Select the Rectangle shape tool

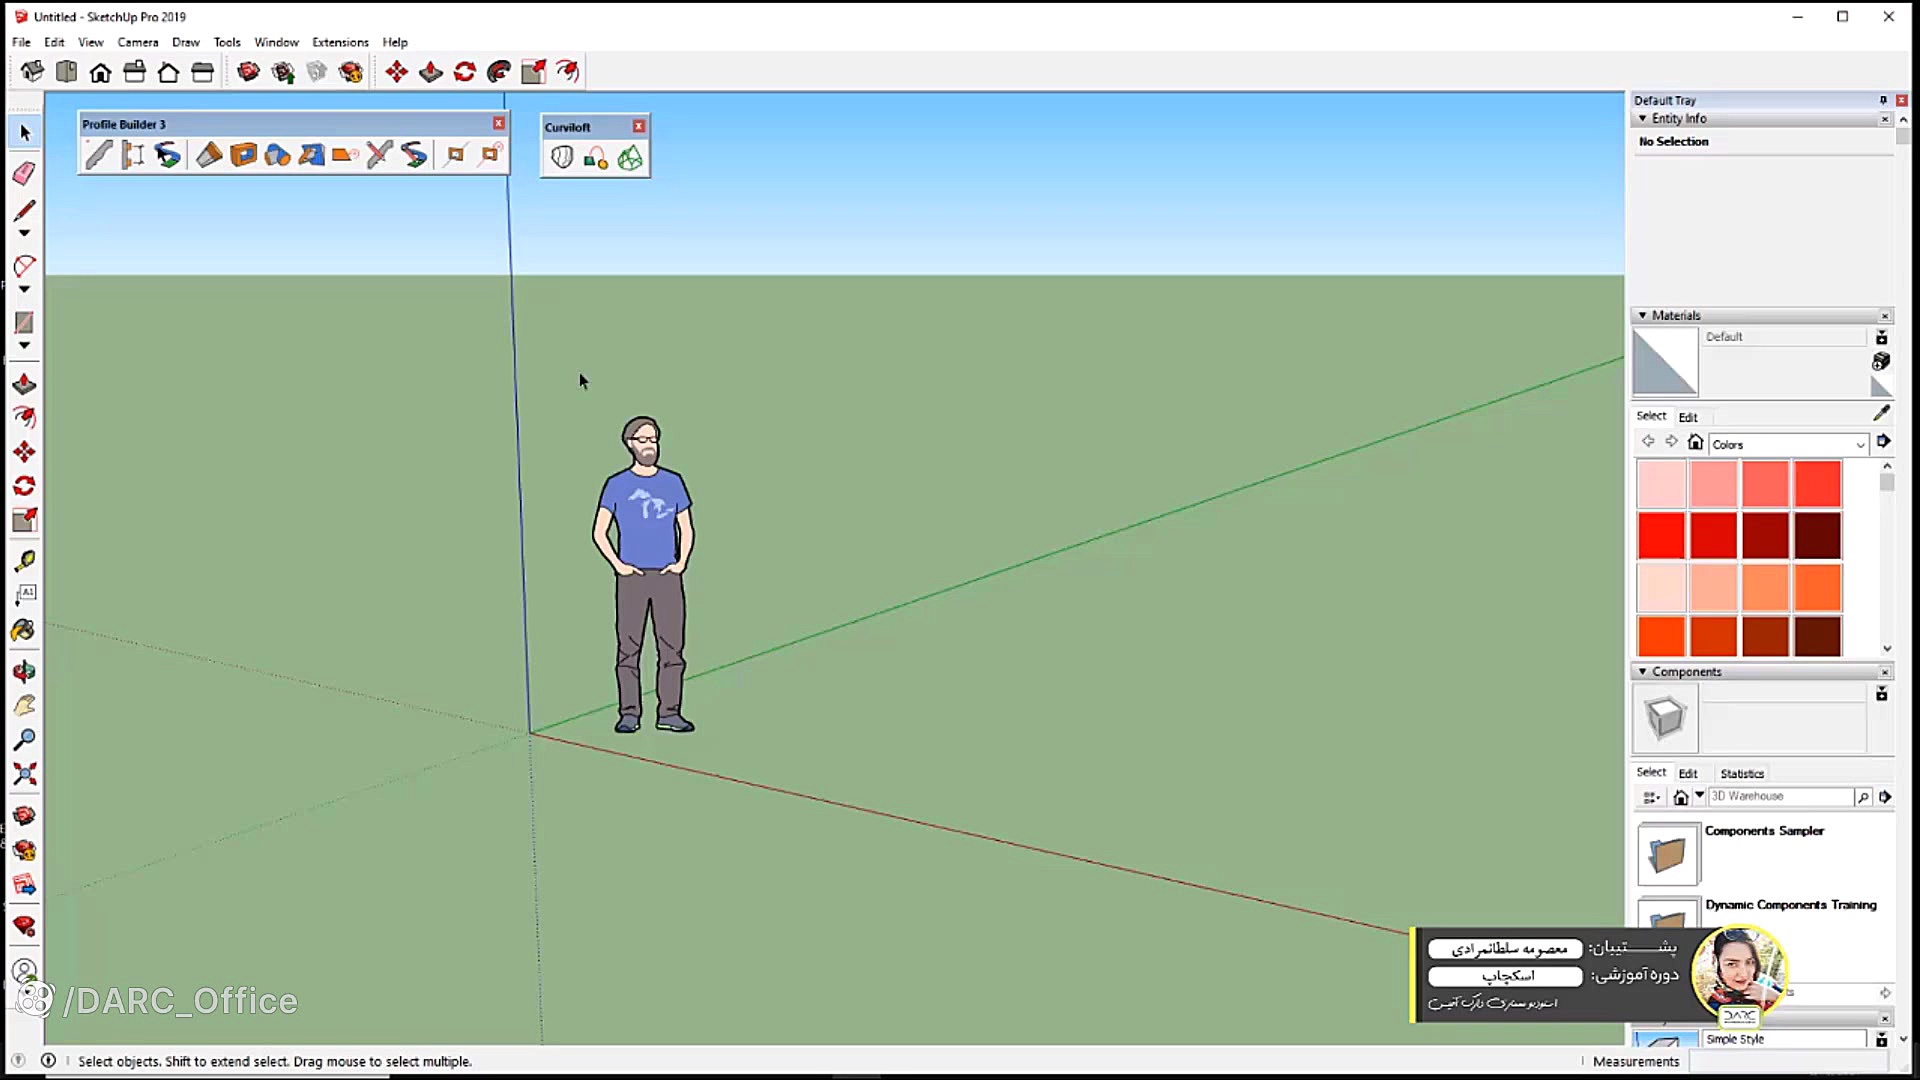(x=24, y=322)
